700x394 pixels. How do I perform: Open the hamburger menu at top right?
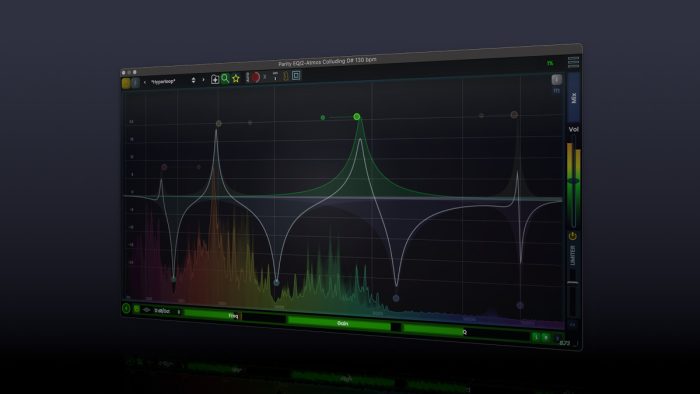pyautogui.click(x=574, y=62)
